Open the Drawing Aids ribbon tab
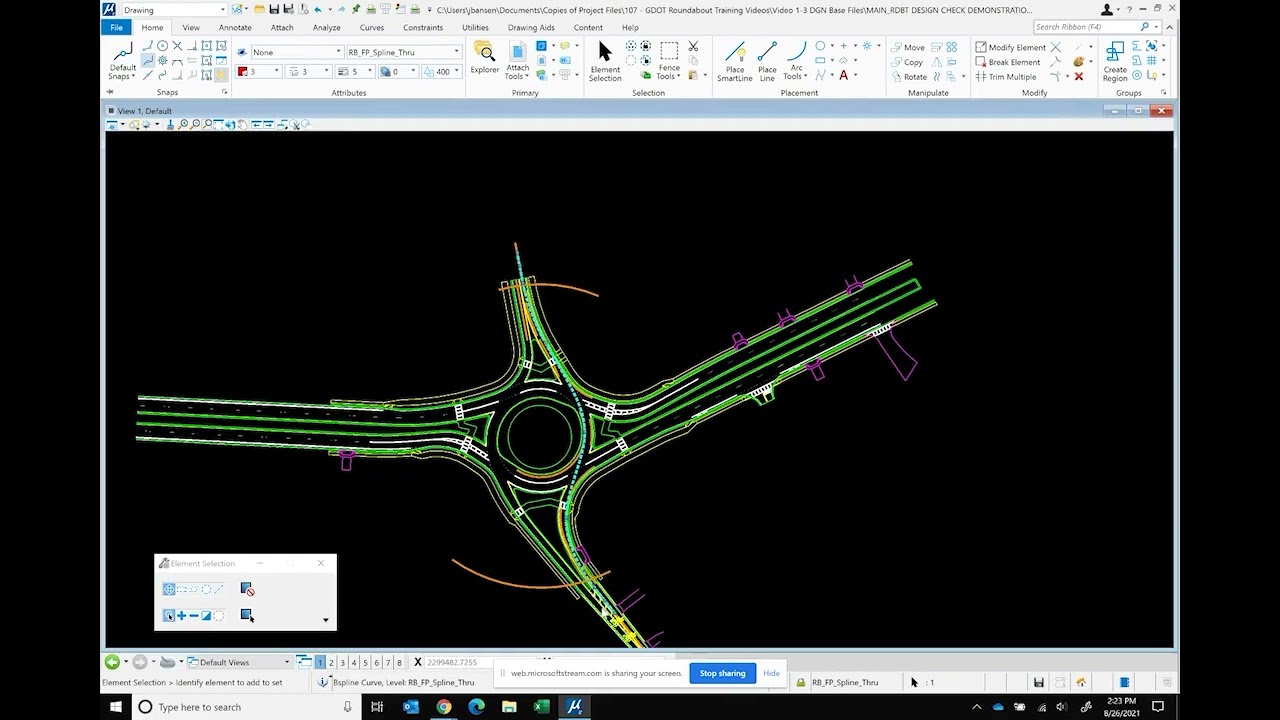The width and height of the screenshot is (1280, 720). coord(531,28)
